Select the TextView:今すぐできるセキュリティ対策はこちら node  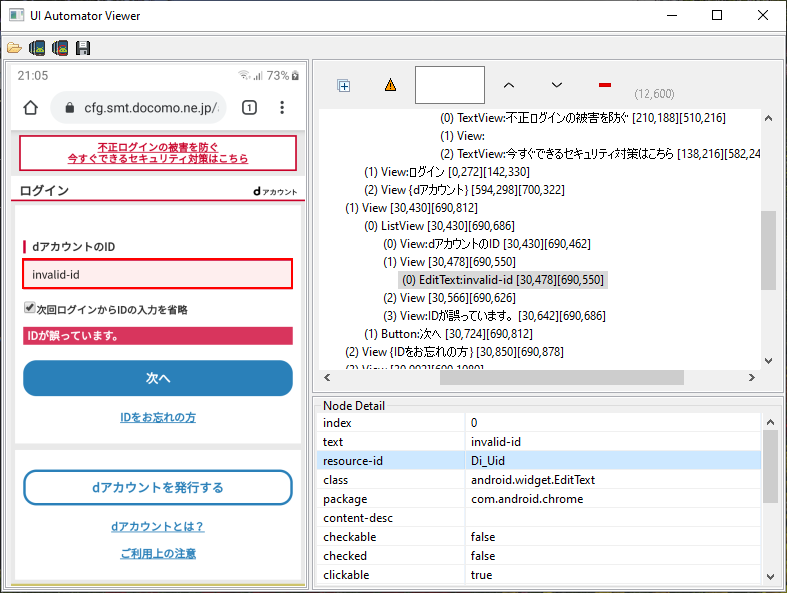click(x=600, y=154)
